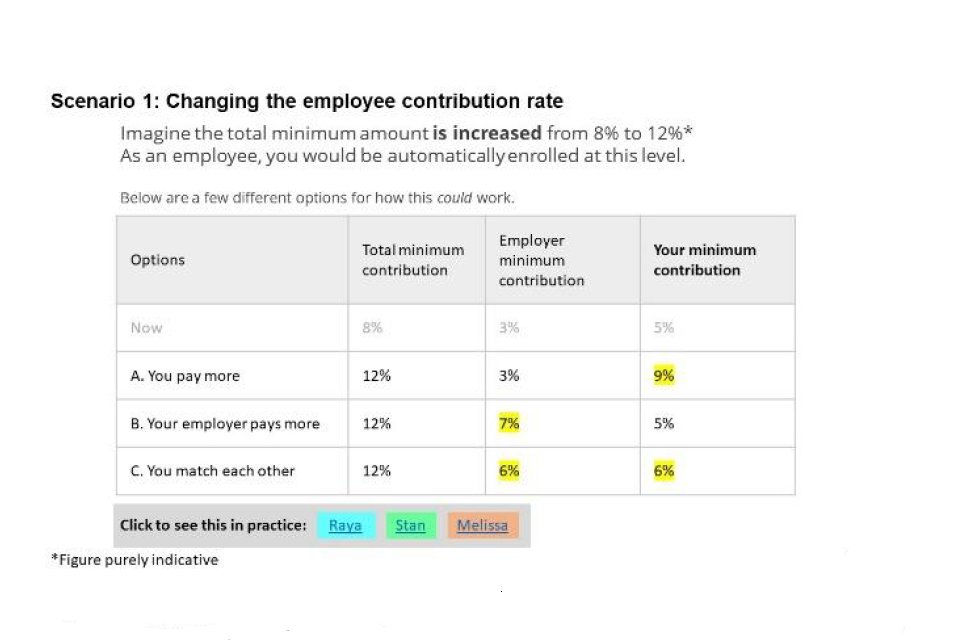Click highlighted 6% your contribution in option C
Screen dimensions: 960x640
pyautogui.click(x=664, y=471)
